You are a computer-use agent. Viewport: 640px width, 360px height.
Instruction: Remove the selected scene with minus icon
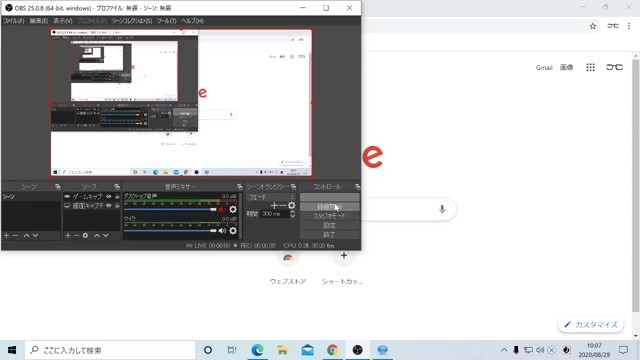[15, 236]
